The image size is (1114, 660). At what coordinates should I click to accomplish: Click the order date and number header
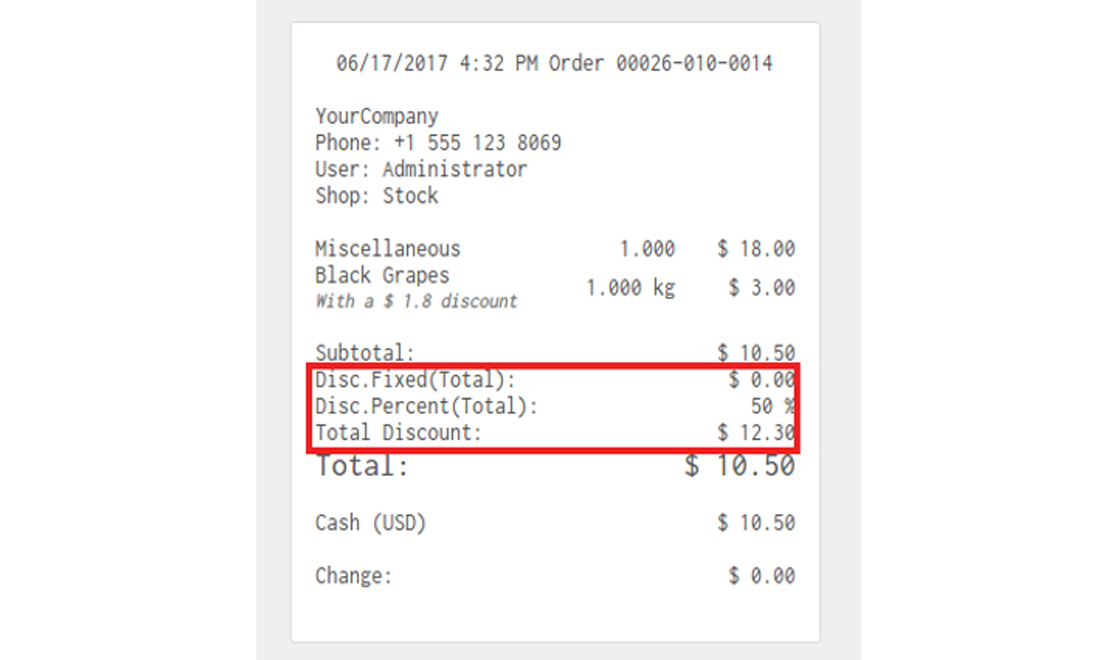(x=554, y=63)
